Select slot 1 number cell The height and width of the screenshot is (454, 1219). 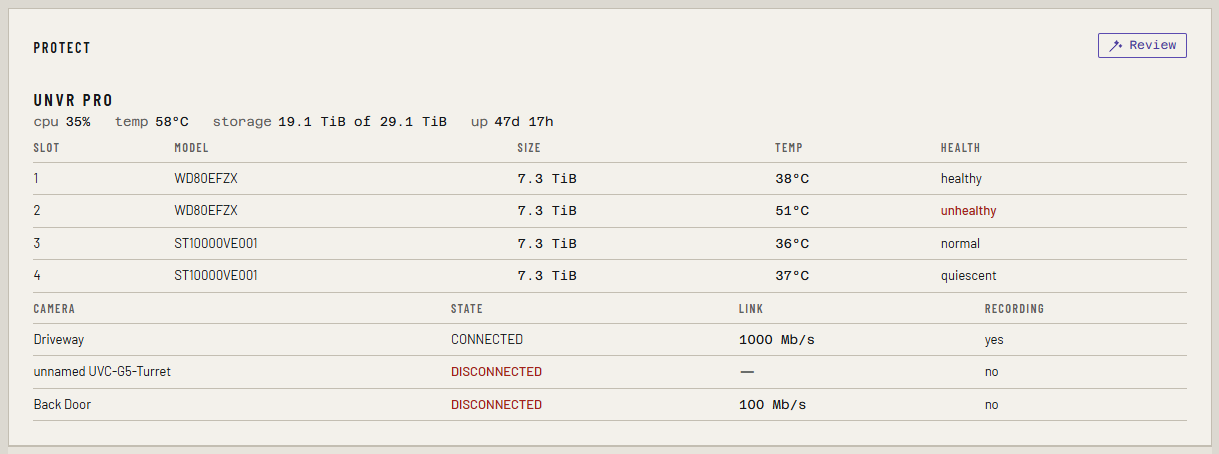coord(37,179)
